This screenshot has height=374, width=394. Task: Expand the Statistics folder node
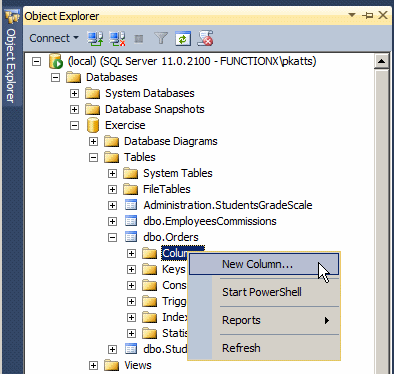point(131,334)
